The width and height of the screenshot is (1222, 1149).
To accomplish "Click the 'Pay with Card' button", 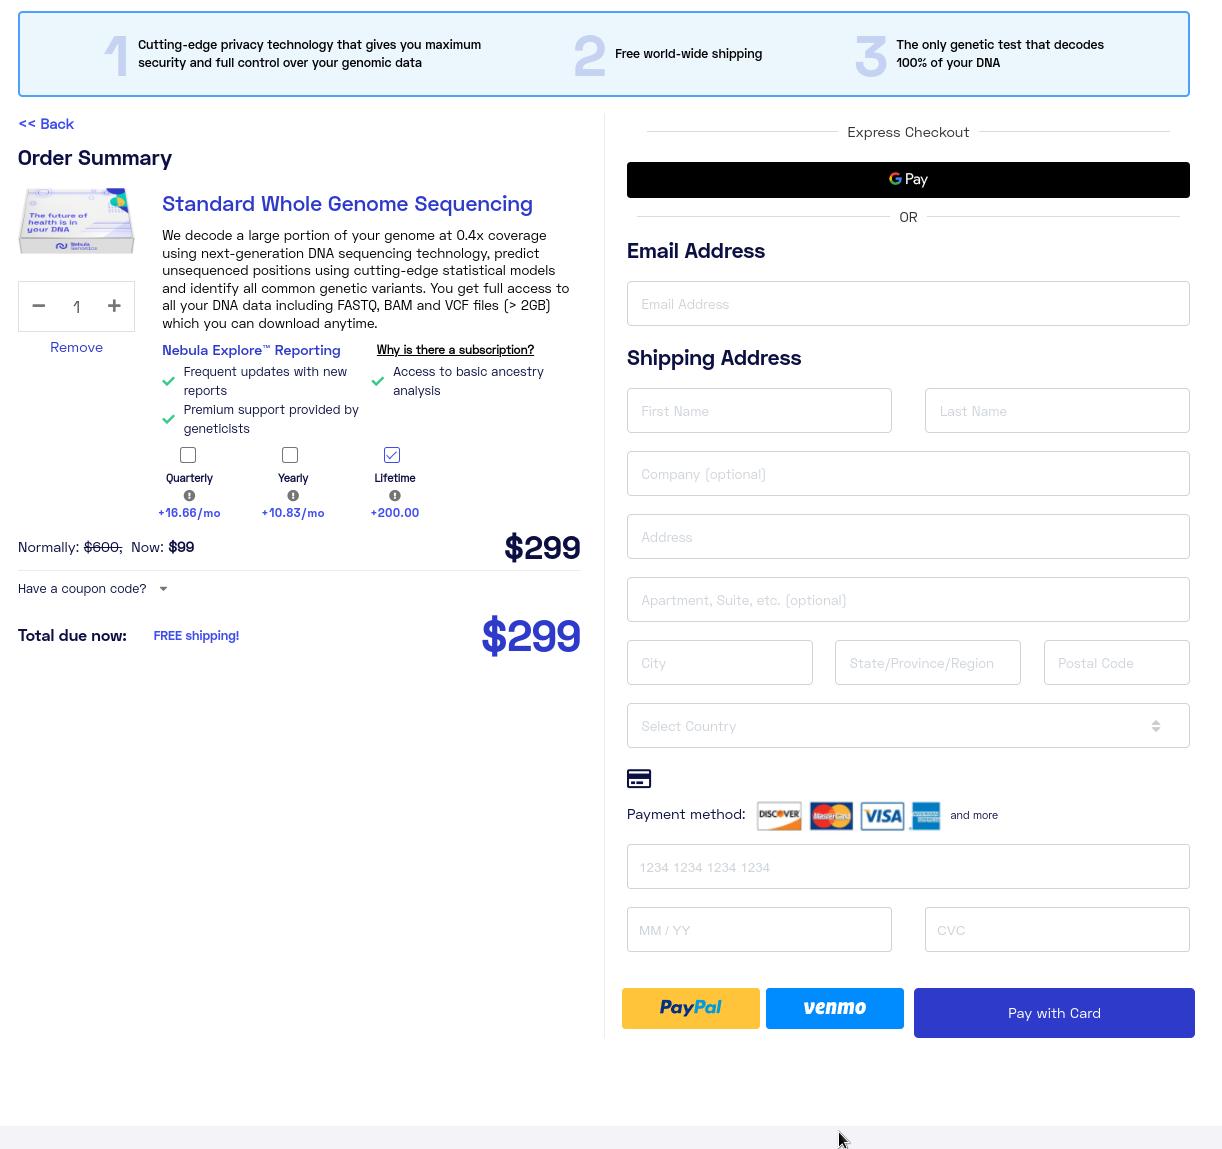I will click(x=1054, y=1013).
